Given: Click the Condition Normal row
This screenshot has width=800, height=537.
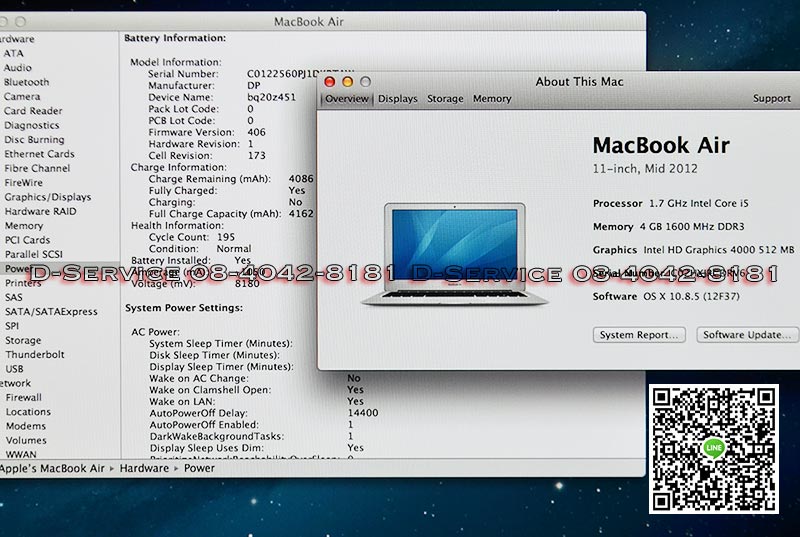Looking at the screenshot, I should (x=200, y=249).
